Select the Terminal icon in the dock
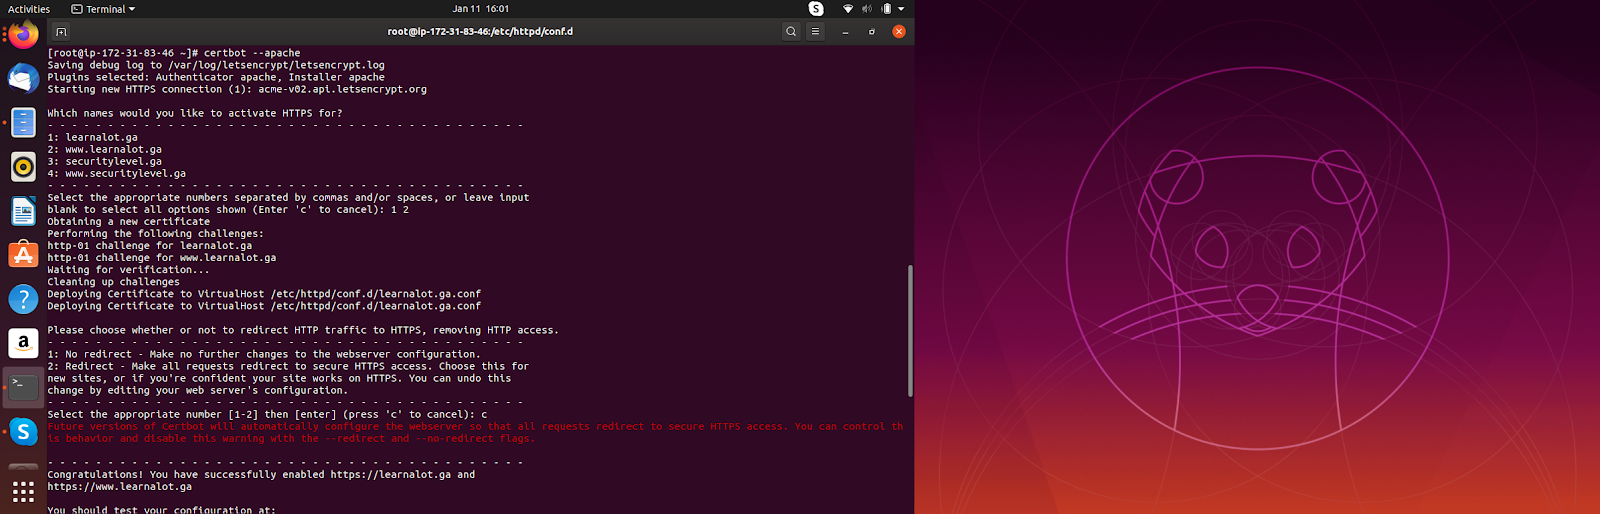This screenshot has height=514, width=1600. [23, 387]
